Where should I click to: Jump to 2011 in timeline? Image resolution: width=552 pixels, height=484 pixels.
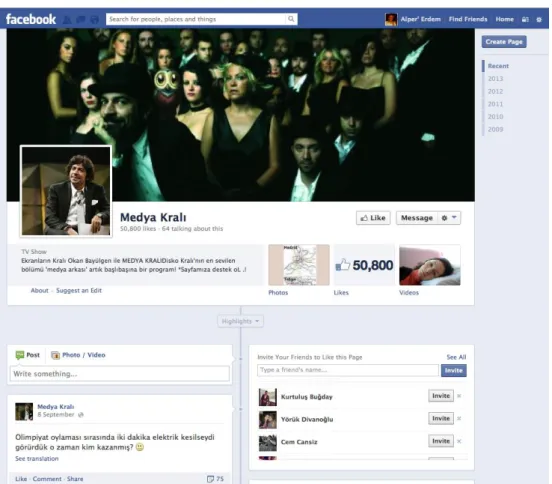pos(495,104)
